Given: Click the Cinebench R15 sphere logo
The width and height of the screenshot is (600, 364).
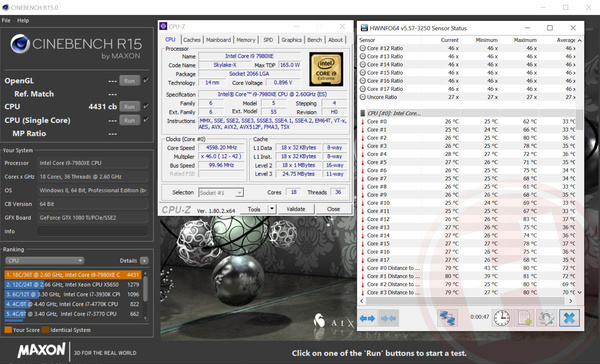Looking at the screenshot, I should 20,43.
